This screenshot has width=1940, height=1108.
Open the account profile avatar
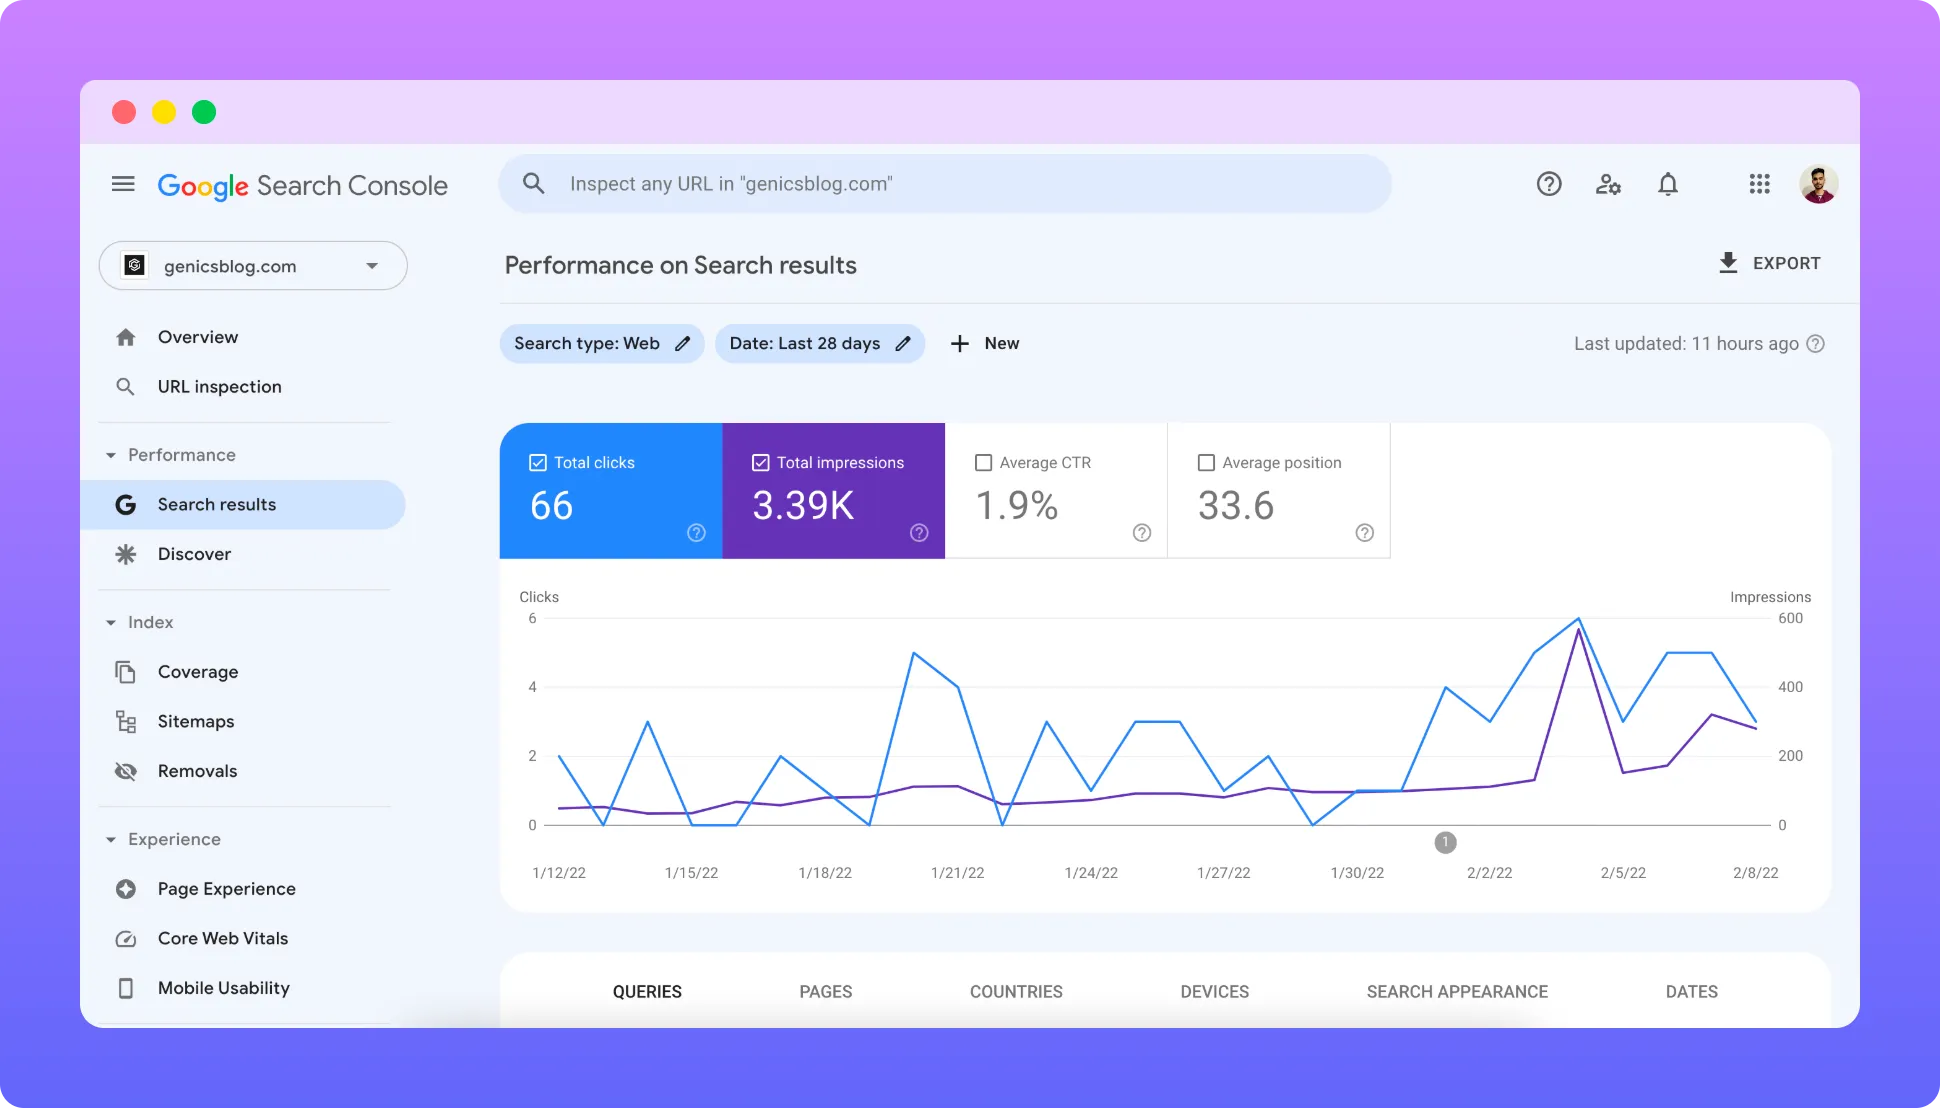pyautogui.click(x=1819, y=184)
